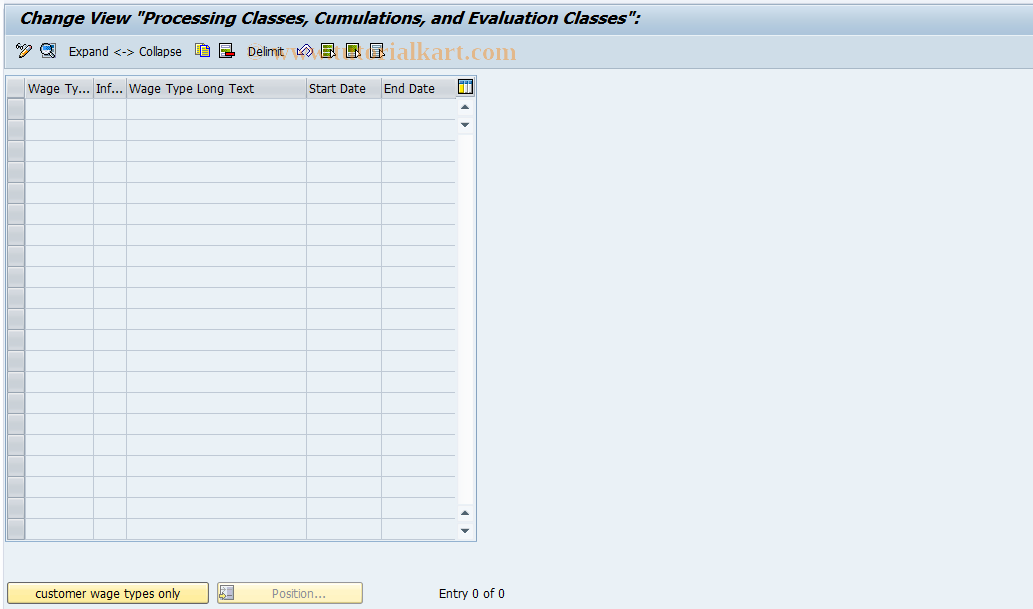Screen dimensions: 1033x609
Task: Click the Start Date column header
Action: (x=343, y=88)
